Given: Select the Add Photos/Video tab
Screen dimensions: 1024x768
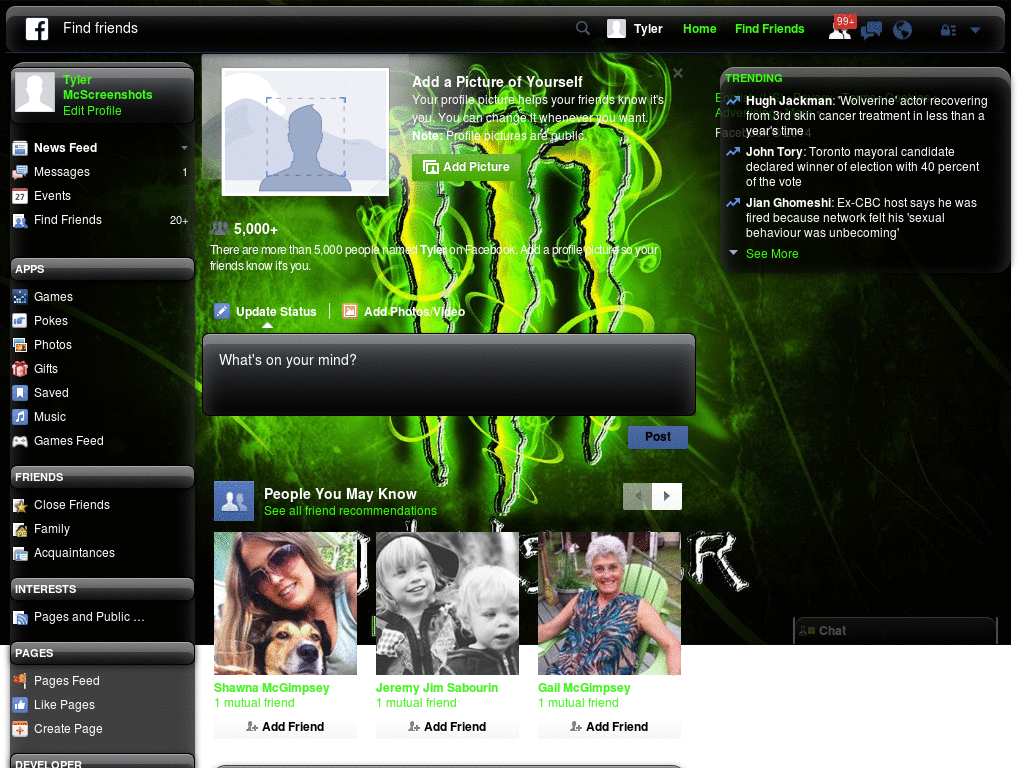Looking at the screenshot, I should (x=404, y=312).
